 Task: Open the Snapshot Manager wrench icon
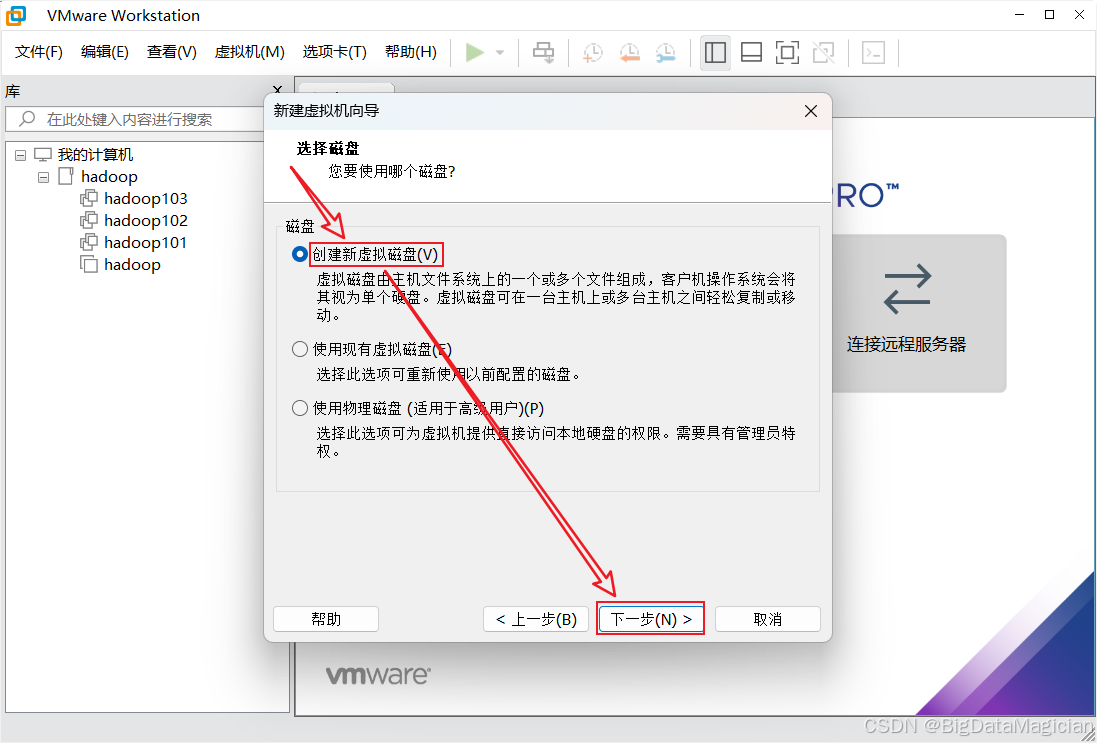coord(665,52)
